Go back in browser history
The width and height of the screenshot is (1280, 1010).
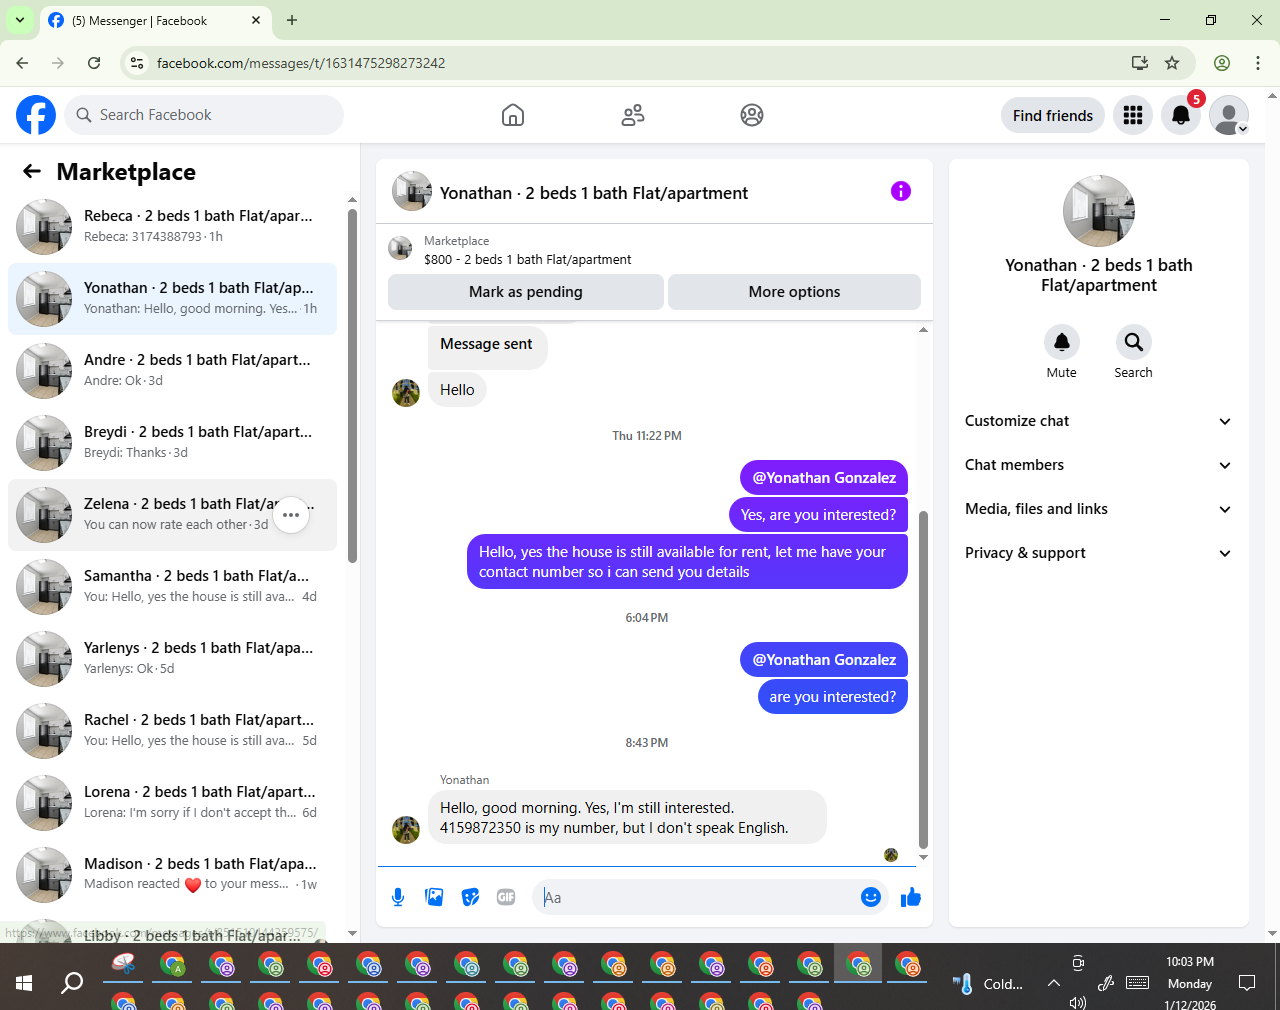click(x=22, y=63)
